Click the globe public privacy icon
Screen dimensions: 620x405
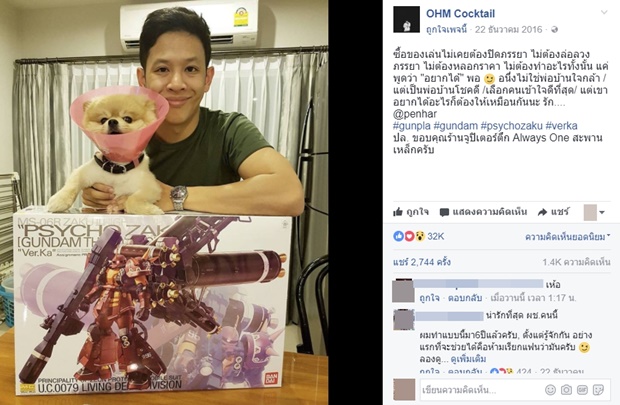click(x=555, y=30)
